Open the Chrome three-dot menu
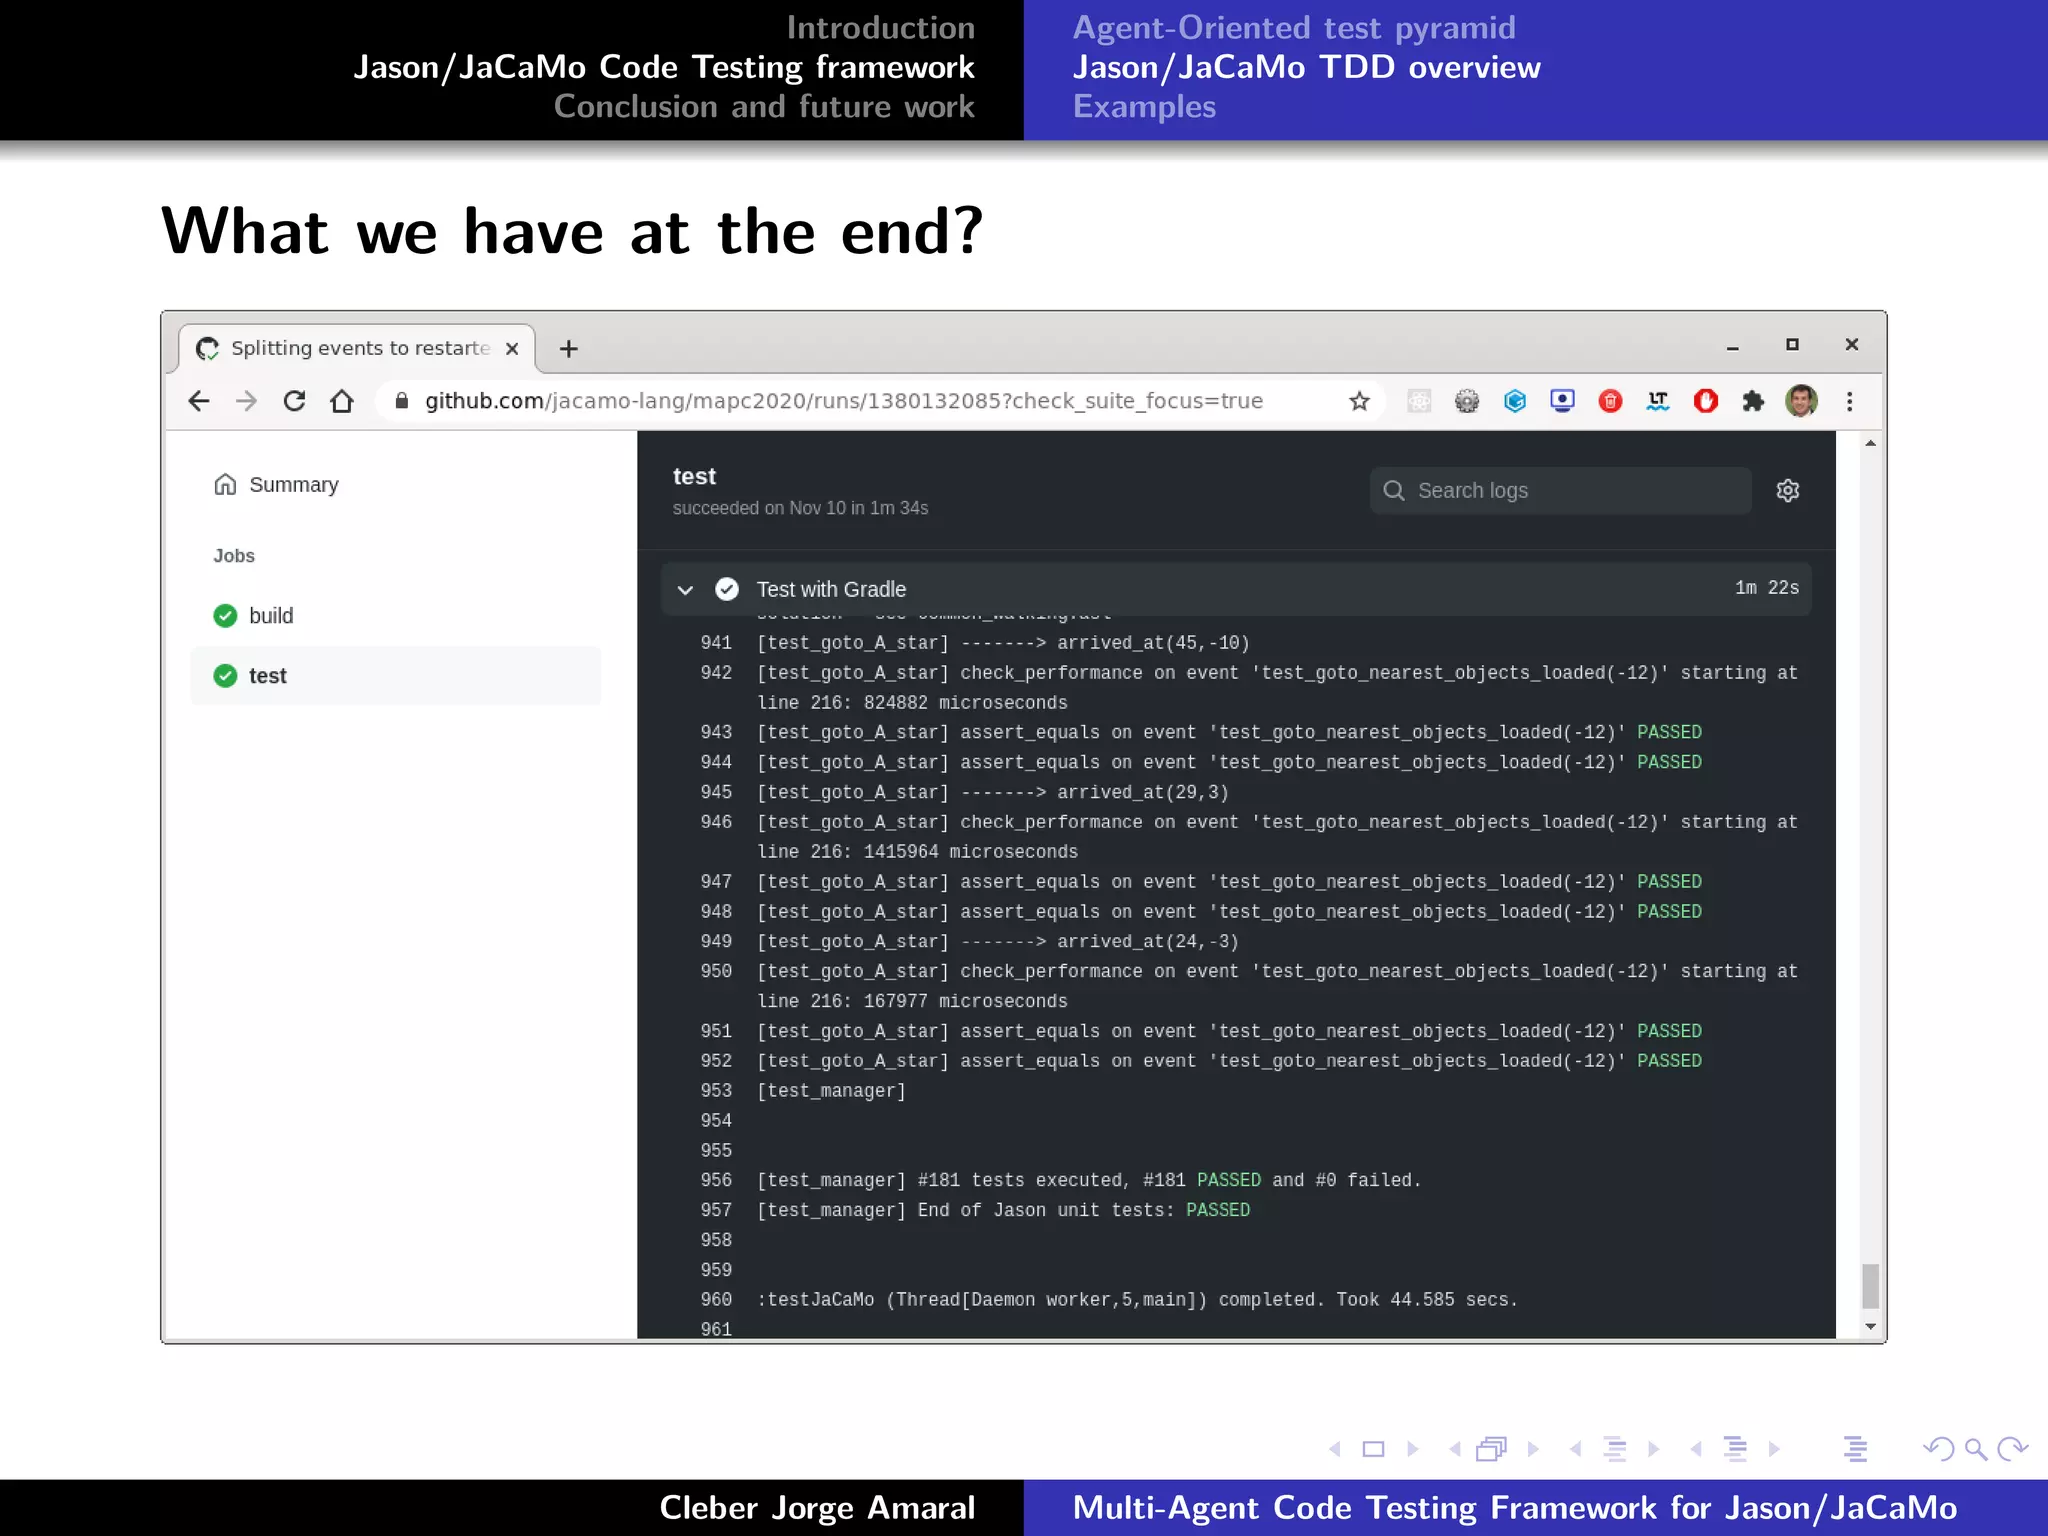 coord(1849,401)
